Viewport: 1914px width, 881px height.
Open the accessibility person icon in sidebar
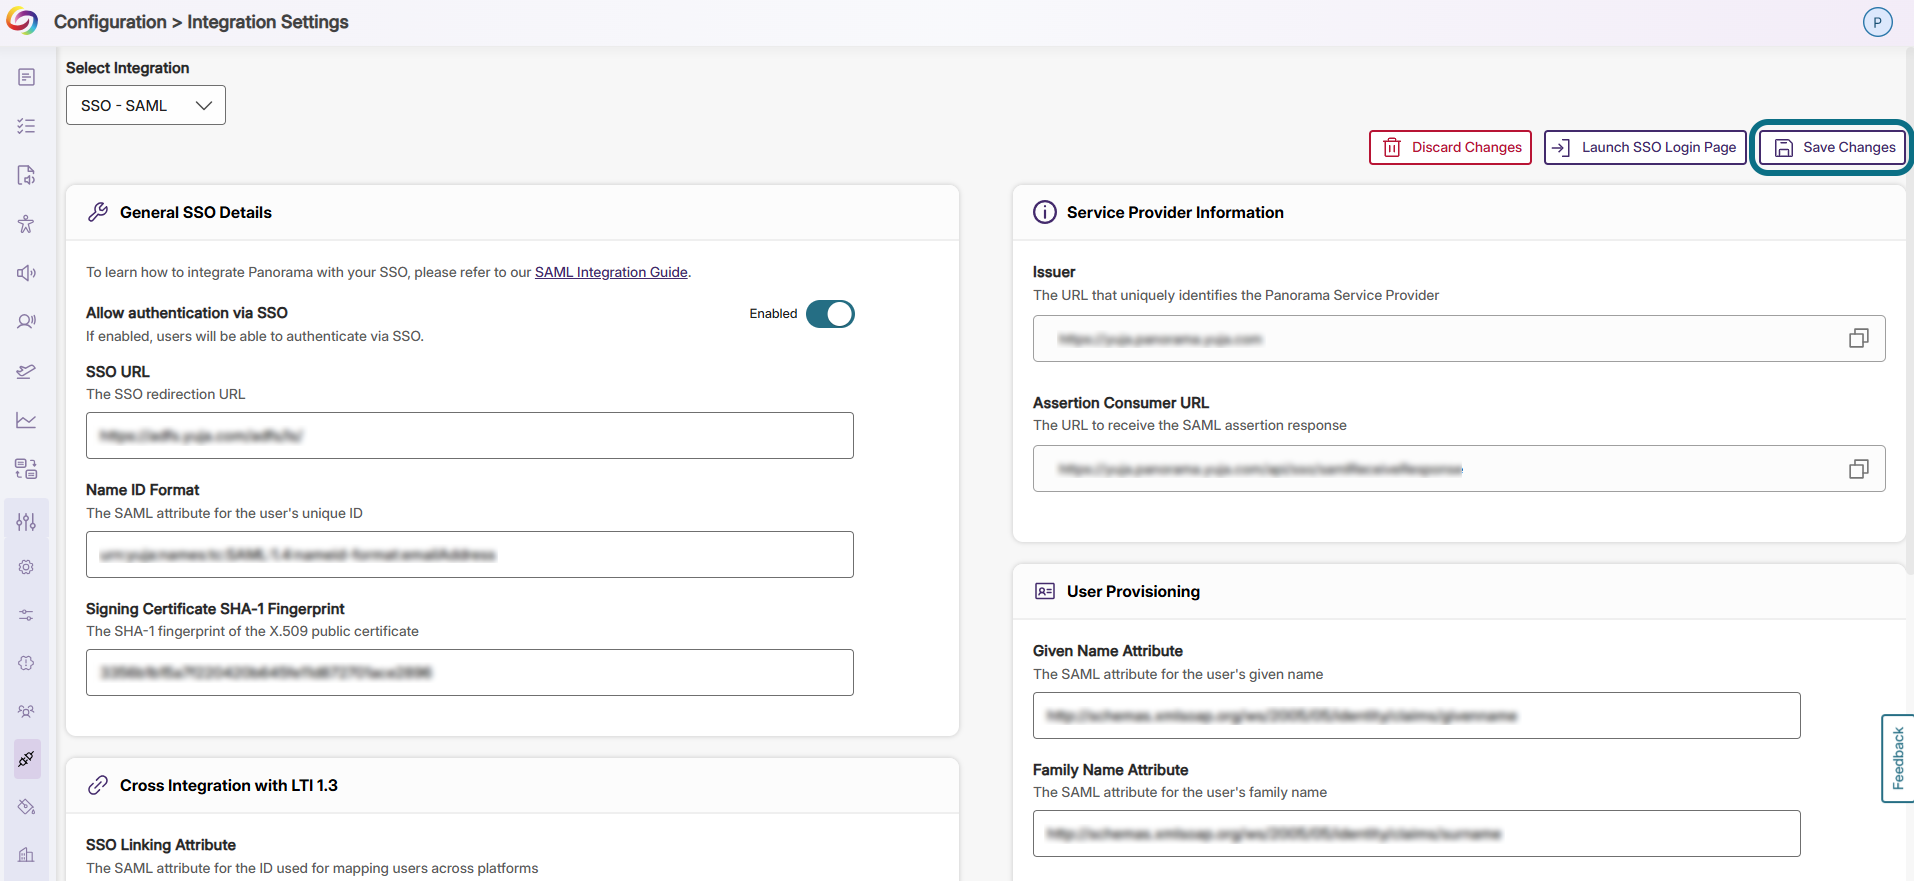coord(26,224)
